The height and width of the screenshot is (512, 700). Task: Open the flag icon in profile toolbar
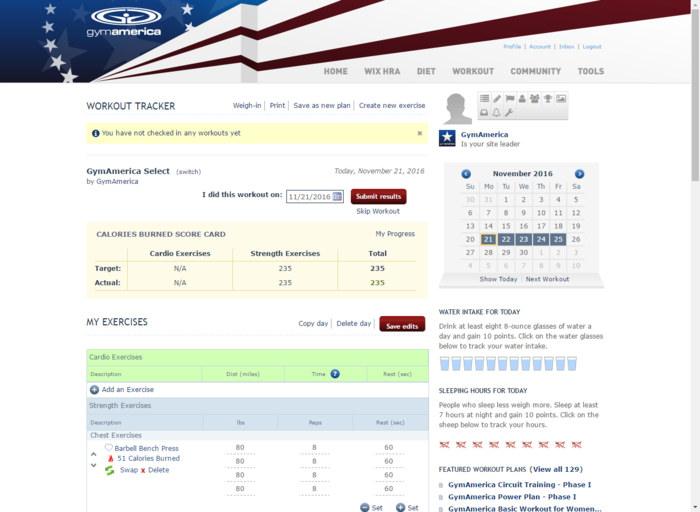510,99
